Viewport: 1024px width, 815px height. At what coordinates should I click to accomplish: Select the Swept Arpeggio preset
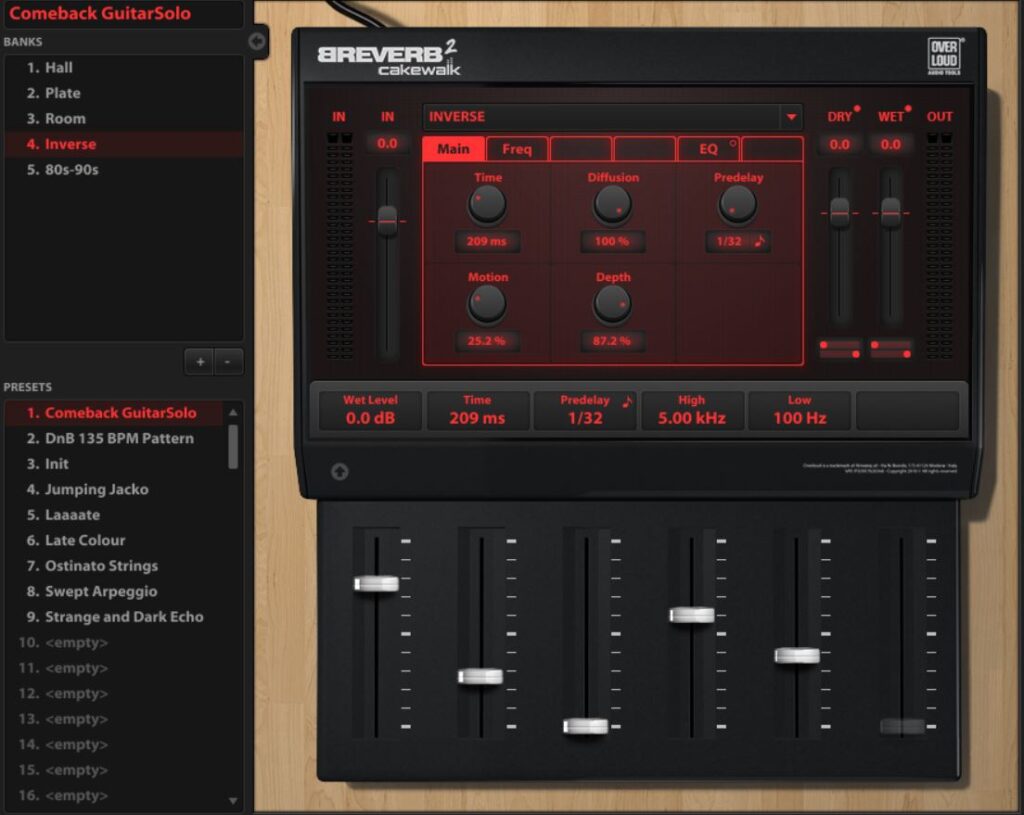tap(115, 591)
